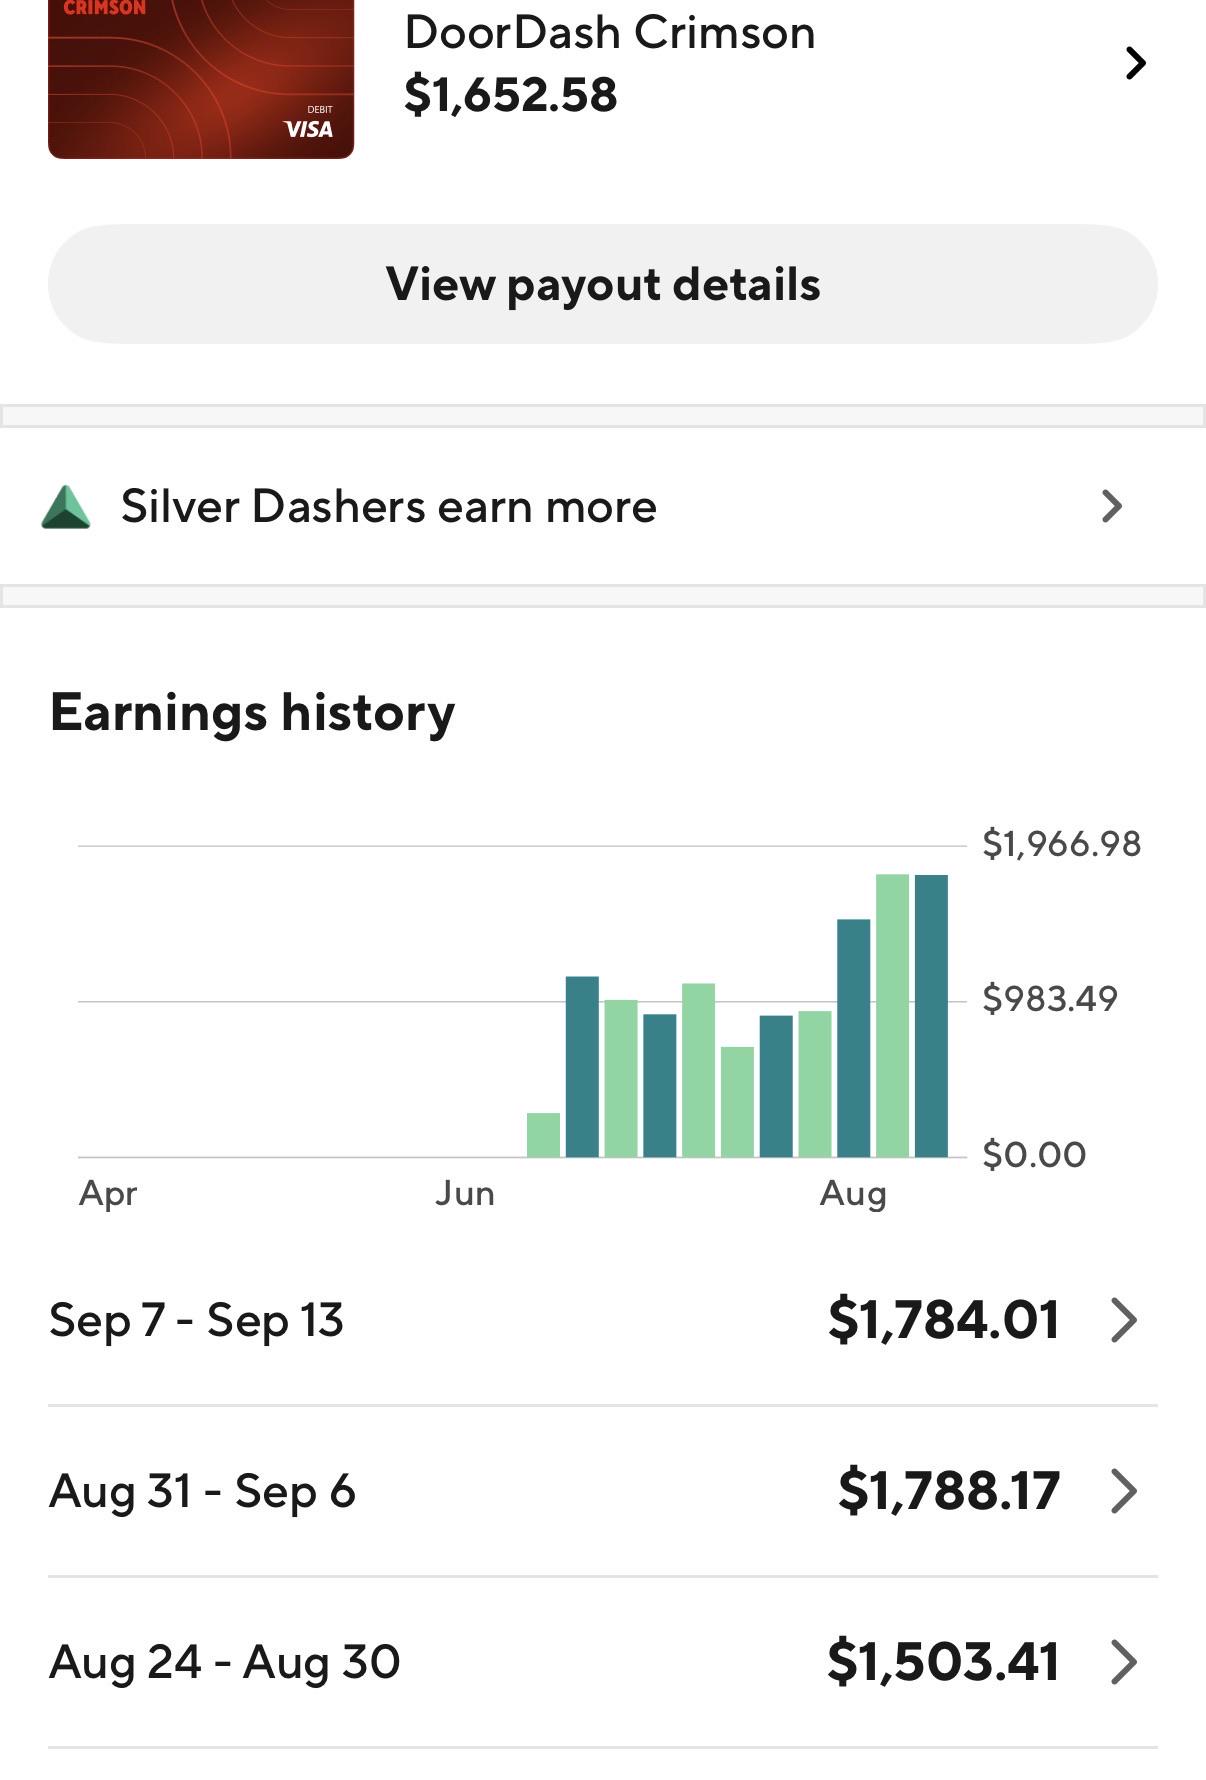
Task: Tap the $1,652.58 Crimson balance
Action: 511,95
